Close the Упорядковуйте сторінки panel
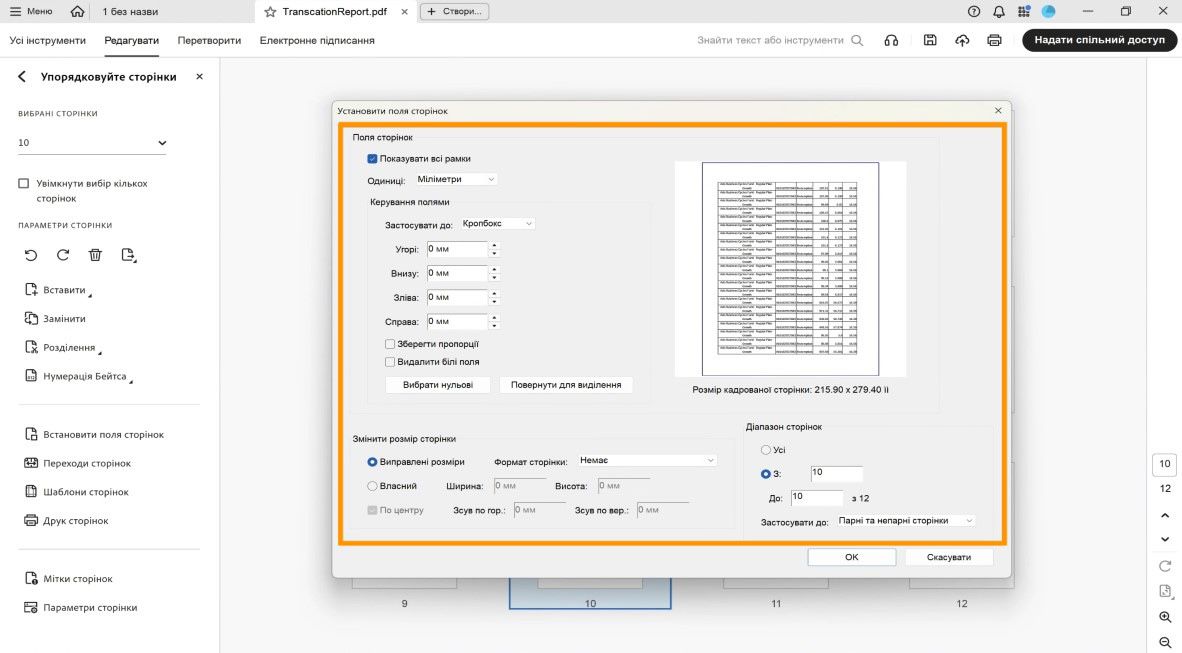This screenshot has height=653, width=1182. click(x=199, y=76)
